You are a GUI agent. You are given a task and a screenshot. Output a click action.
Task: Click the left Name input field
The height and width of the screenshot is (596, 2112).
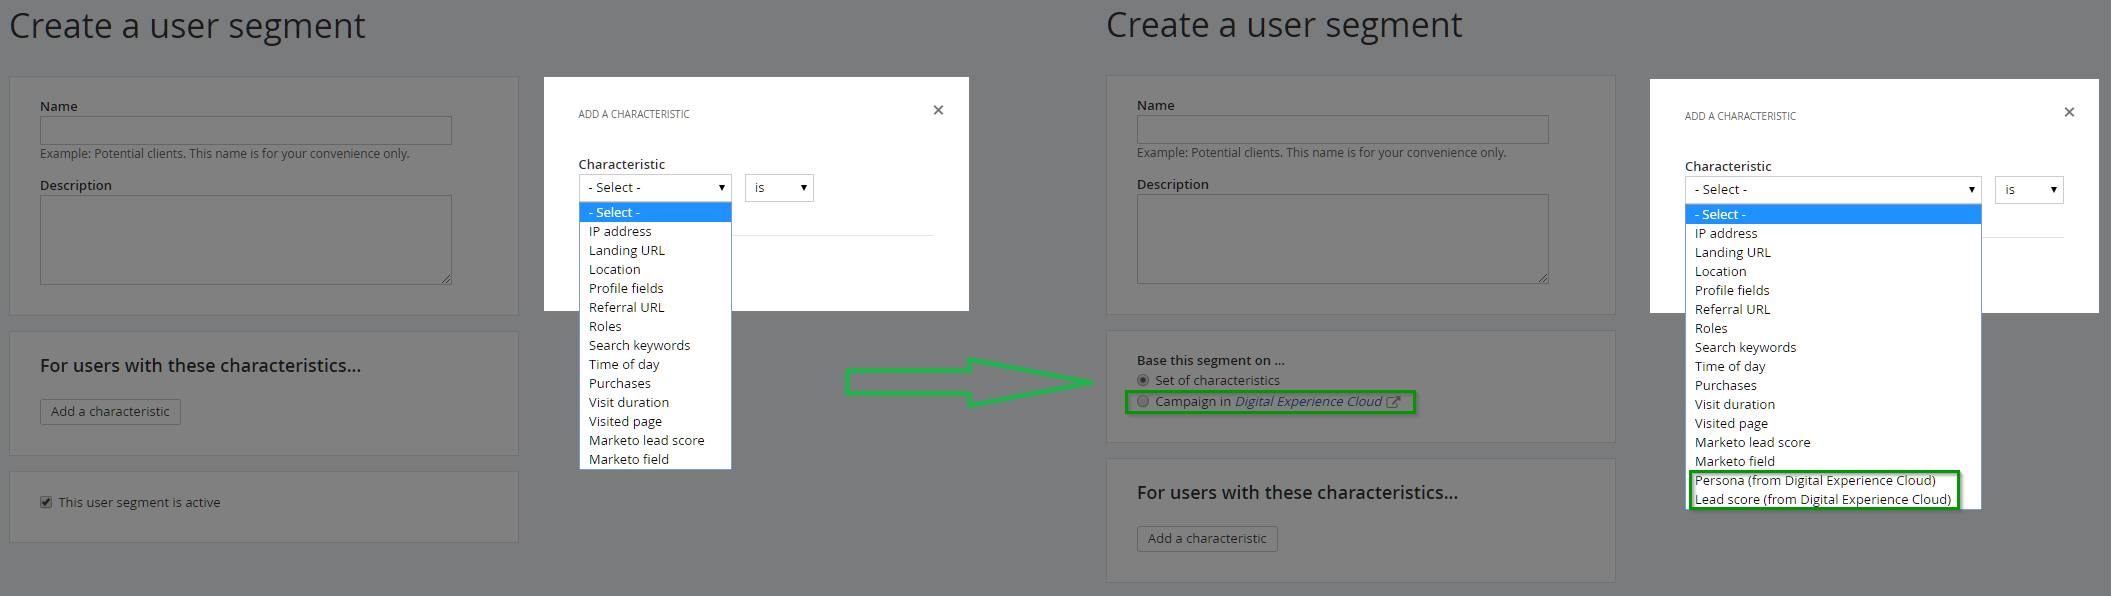(x=246, y=131)
